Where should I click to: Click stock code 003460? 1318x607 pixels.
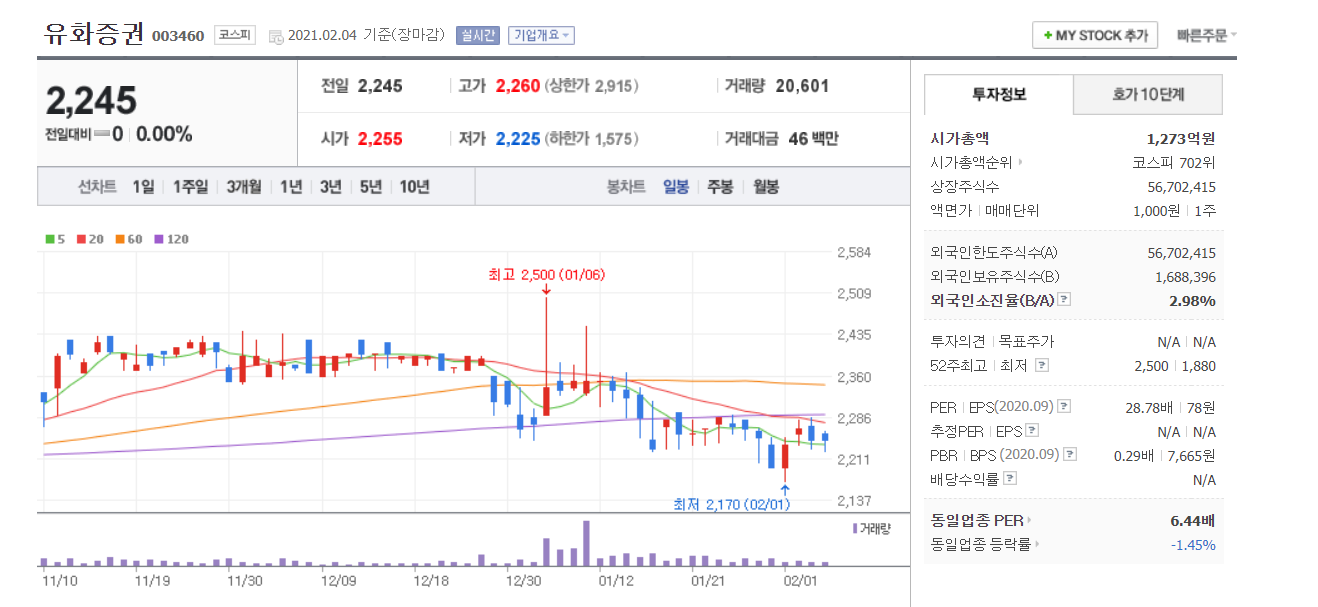click(x=178, y=37)
